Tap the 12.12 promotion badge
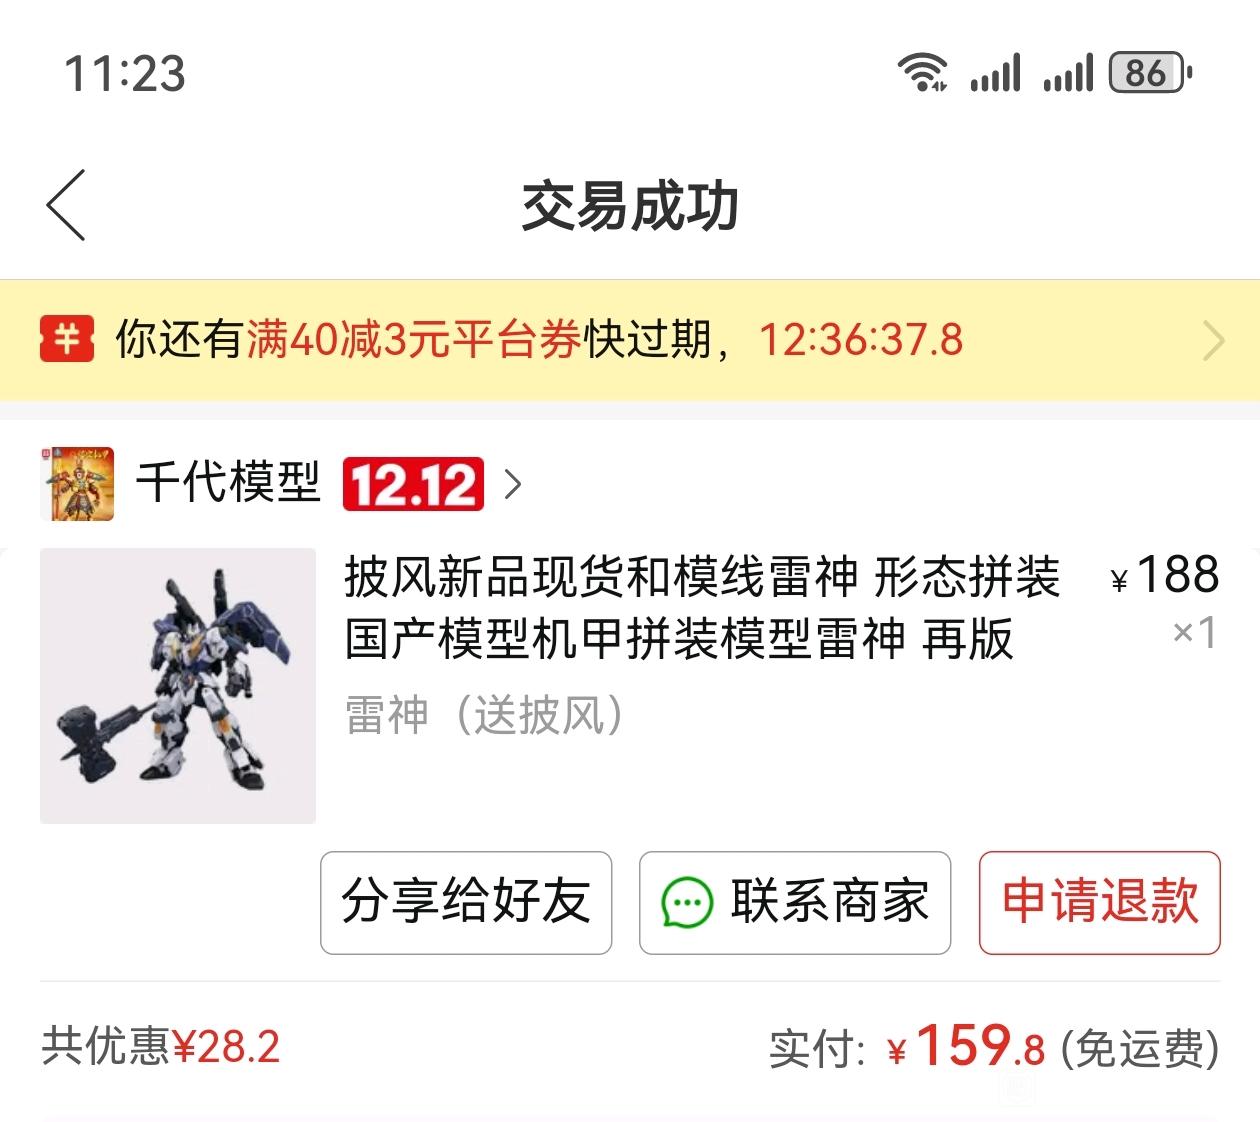This screenshot has width=1260, height=1122. pos(413,485)
